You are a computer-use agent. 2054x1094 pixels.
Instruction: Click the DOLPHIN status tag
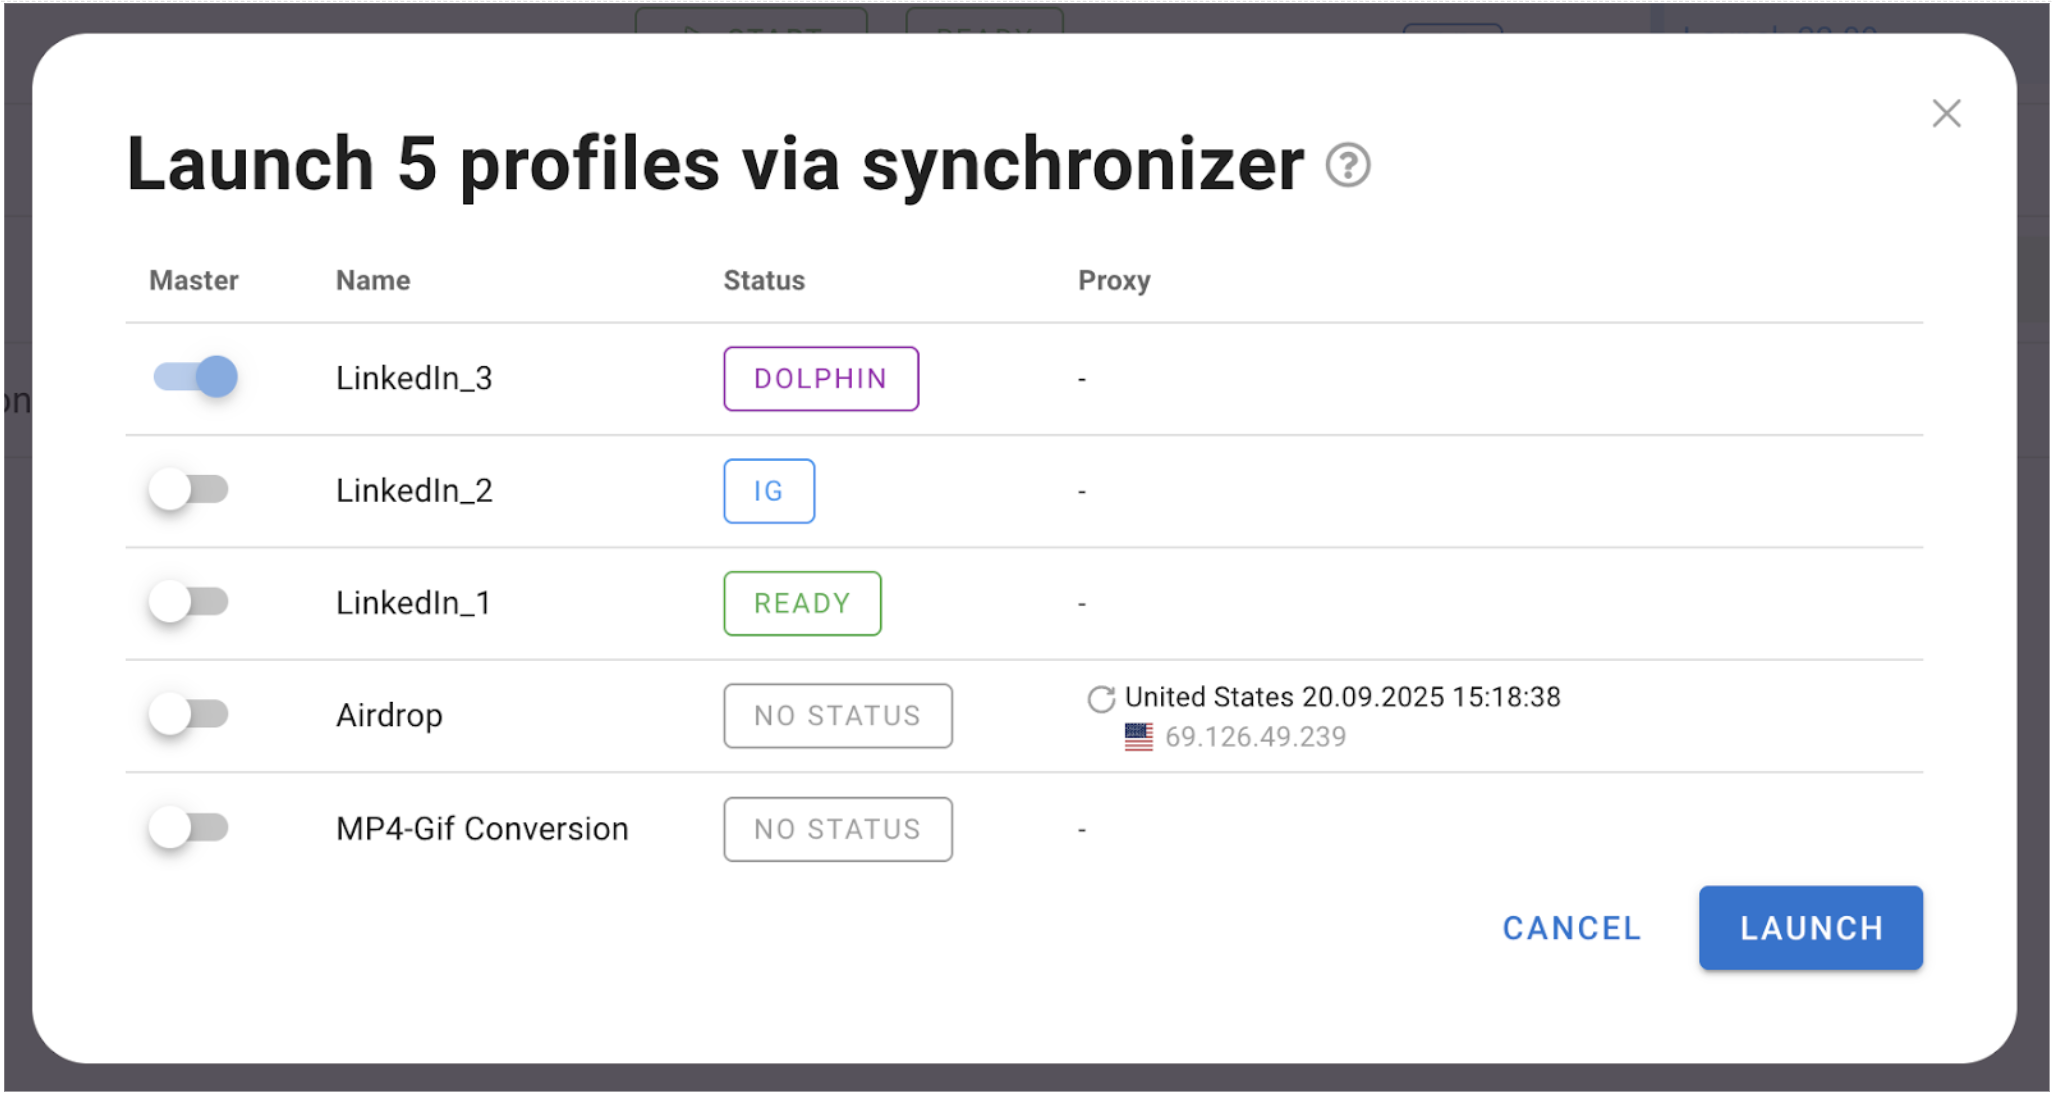[820, 379]
